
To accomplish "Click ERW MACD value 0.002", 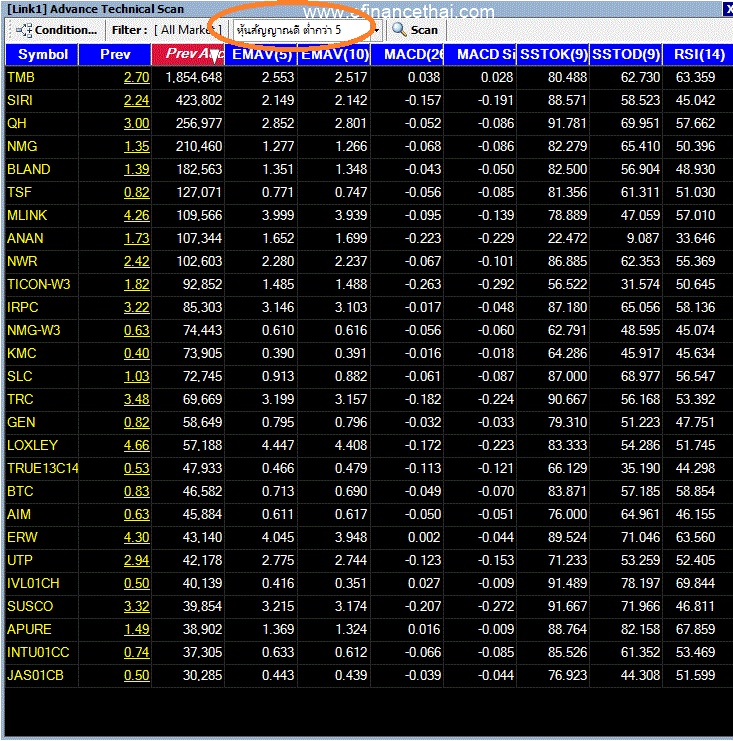I will [424, 537].
